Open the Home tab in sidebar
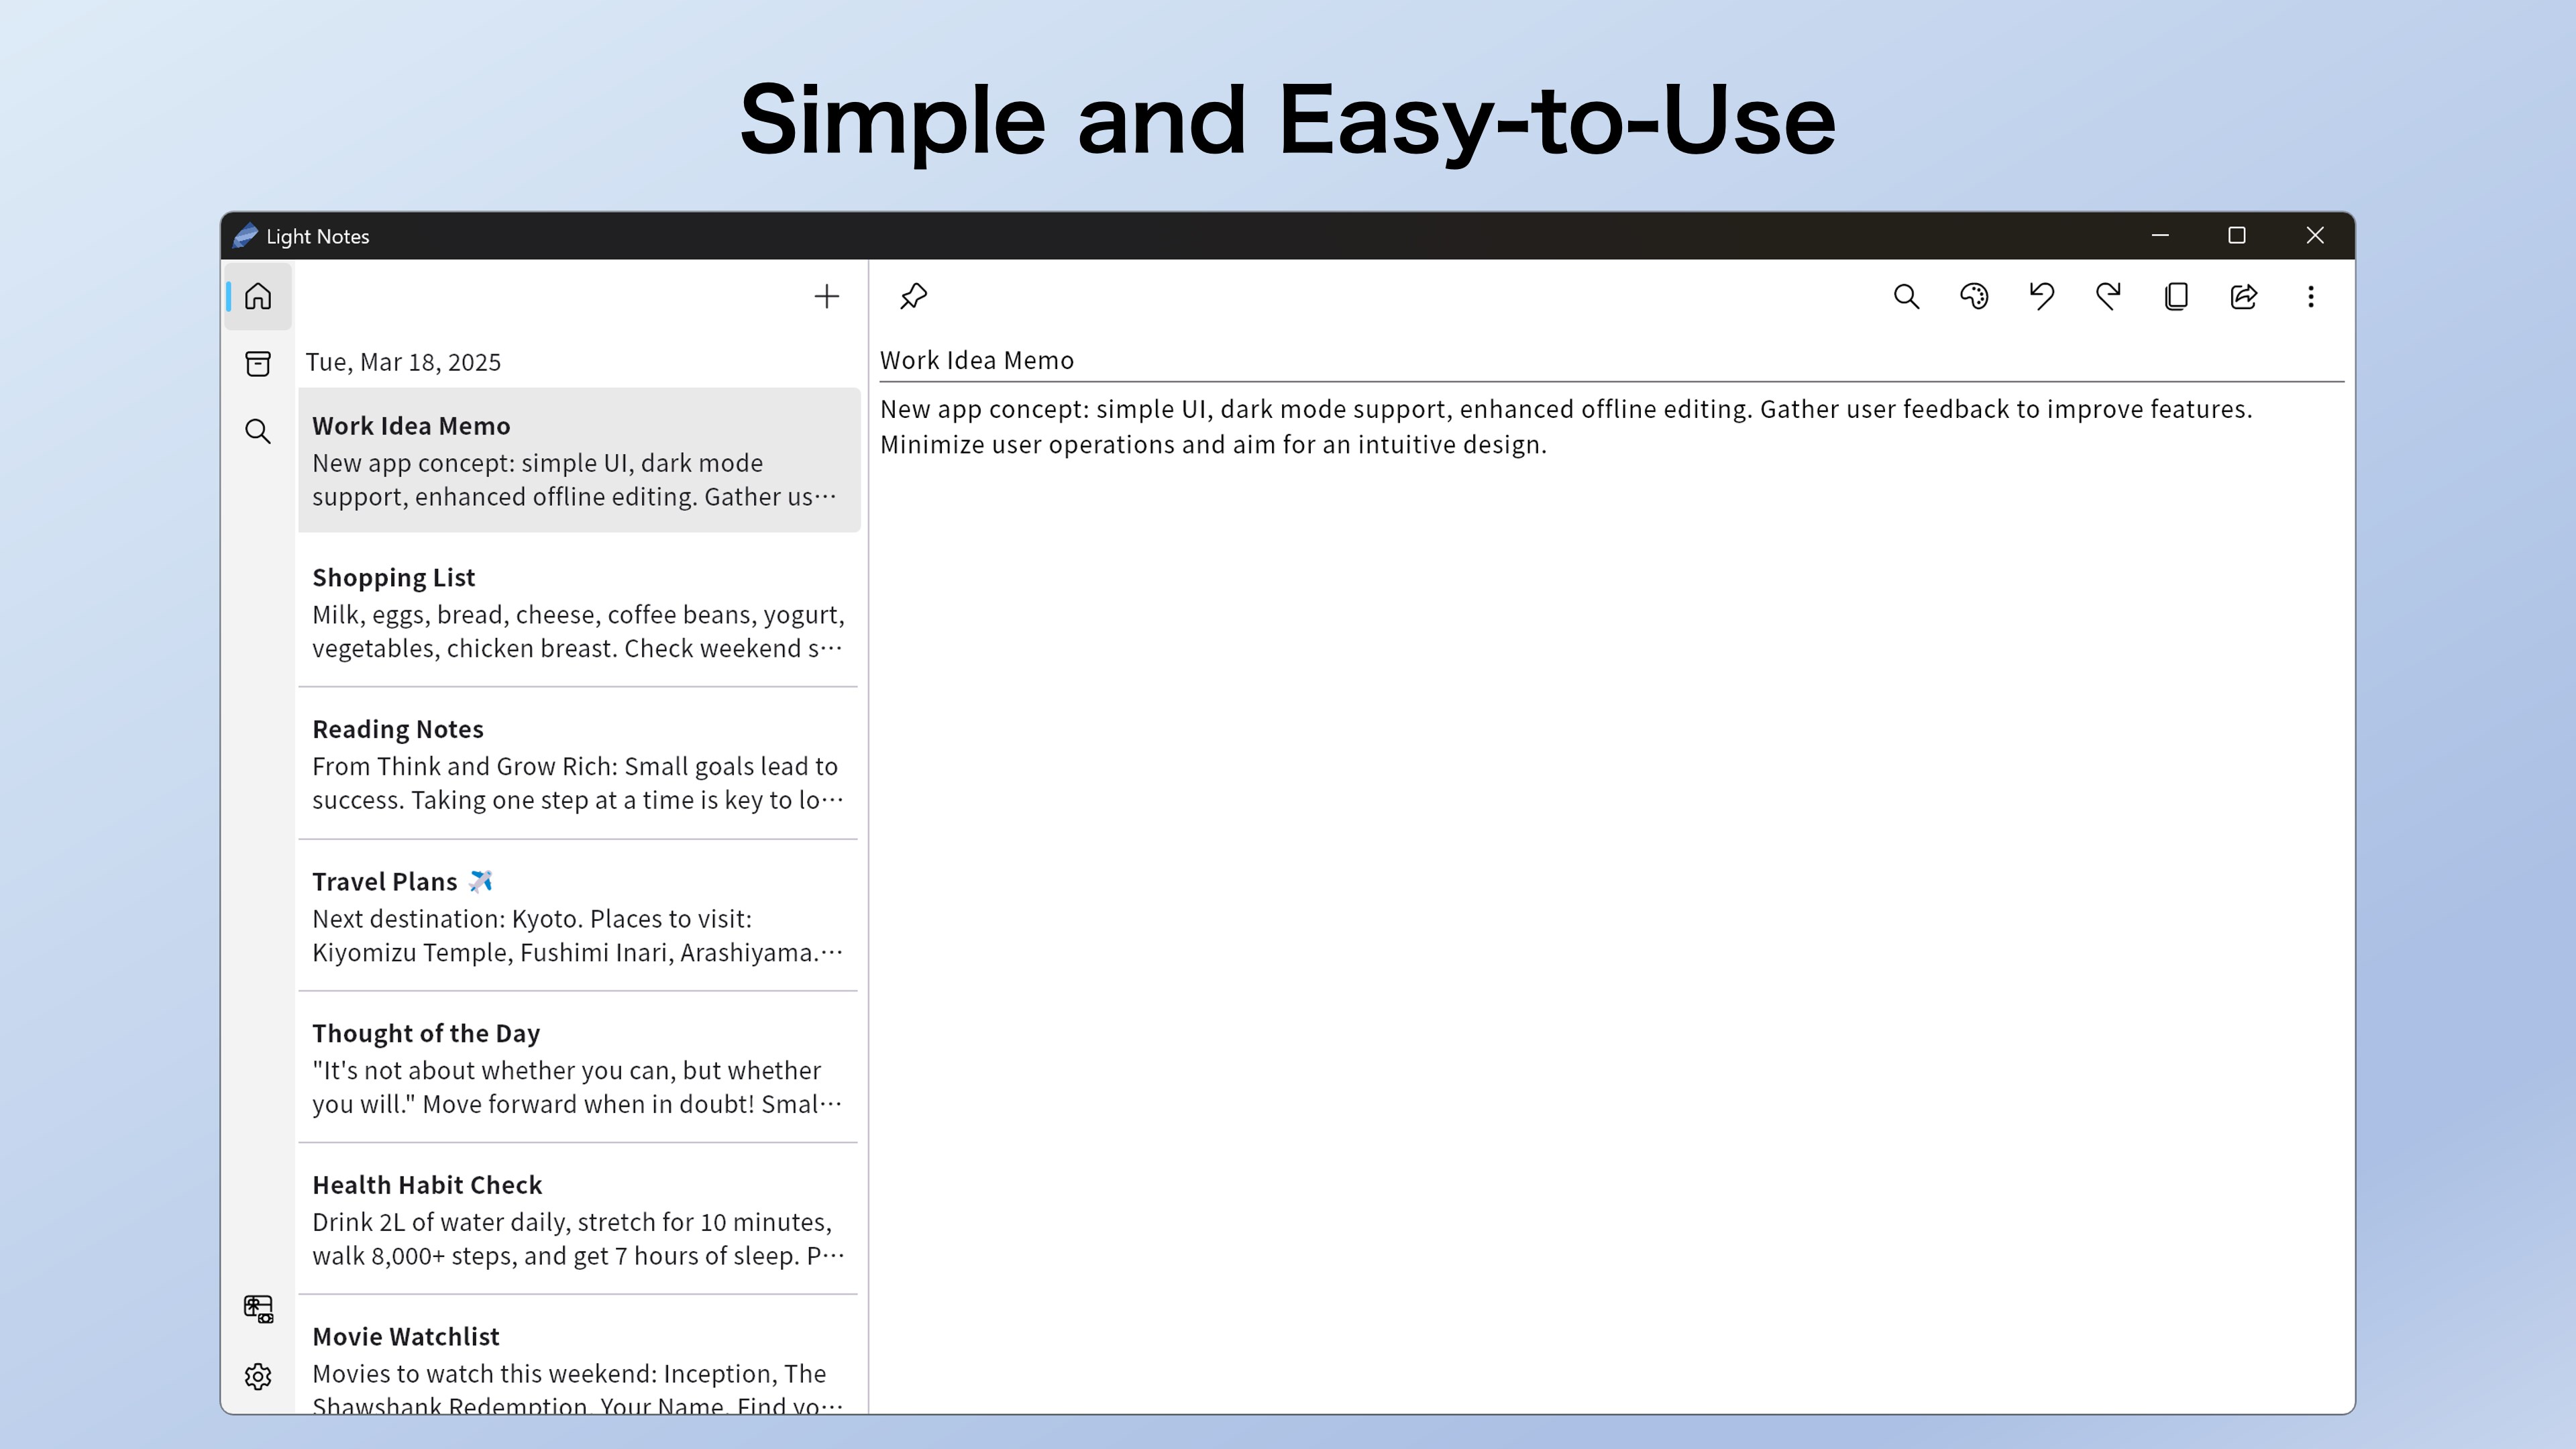The height and width of the screenshot is (1449, 2576). (258, 296)
